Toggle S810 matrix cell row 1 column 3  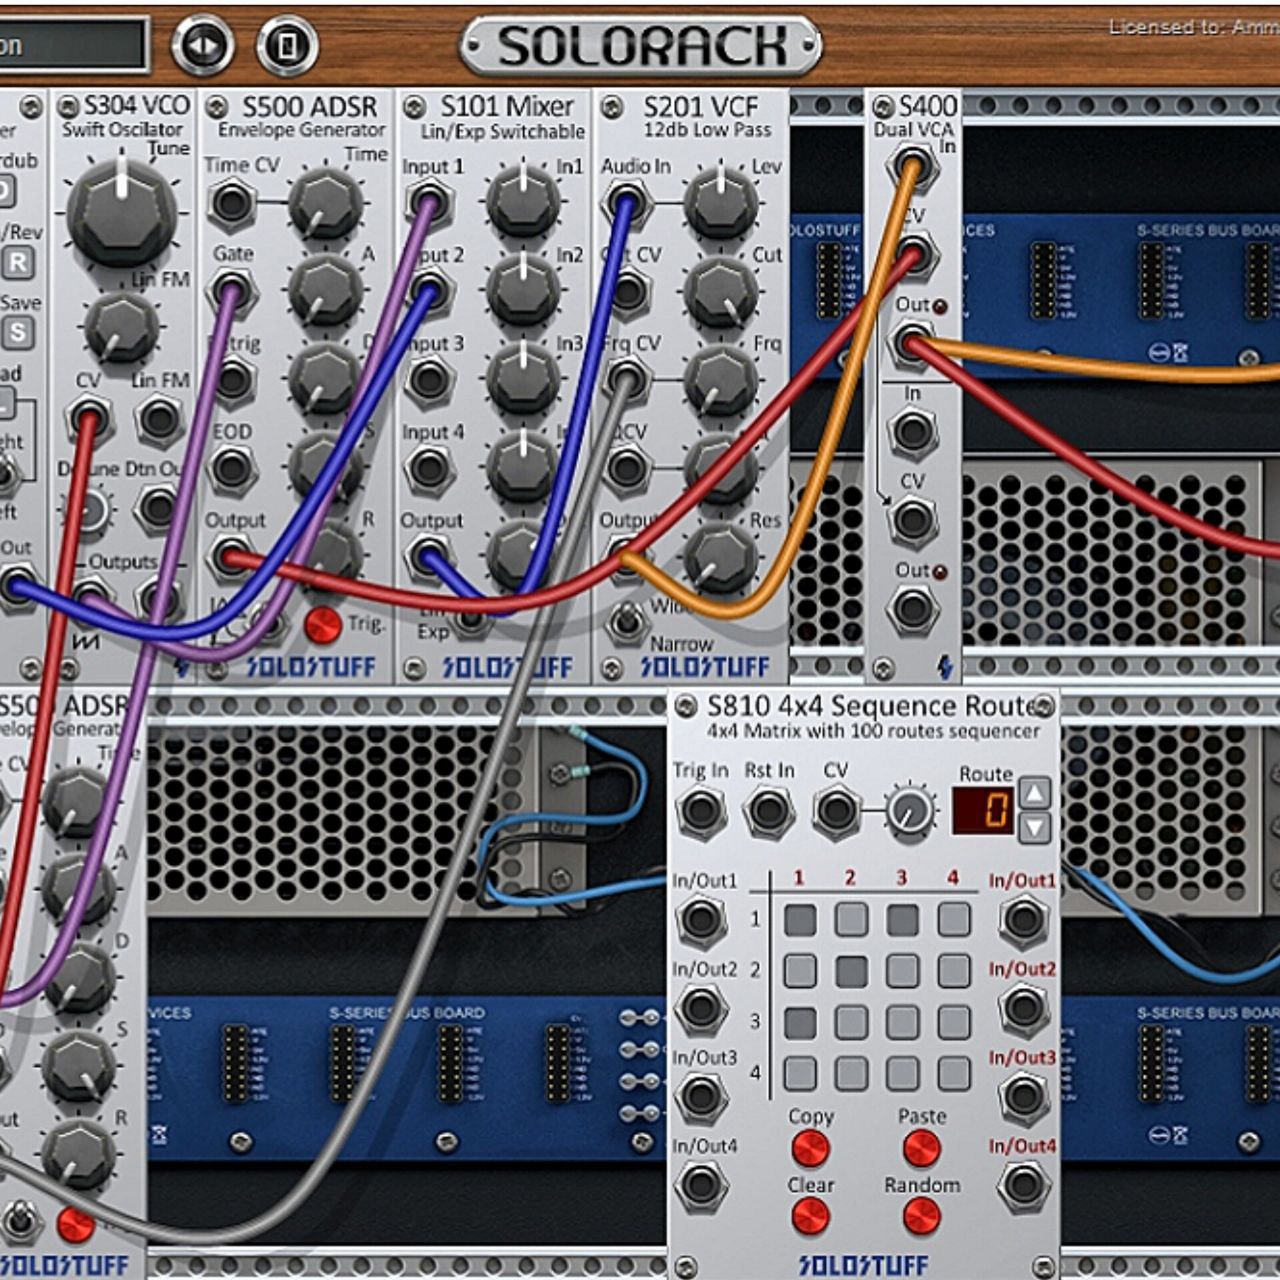902,920
